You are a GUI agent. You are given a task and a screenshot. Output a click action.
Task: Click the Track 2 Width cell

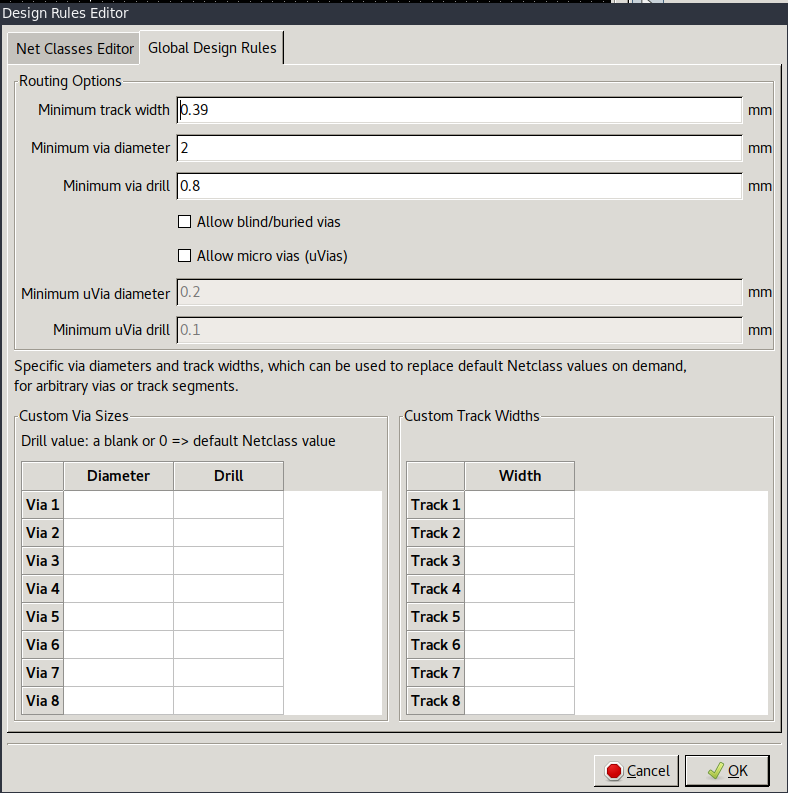pyautogui.click(x=519, y=533)
